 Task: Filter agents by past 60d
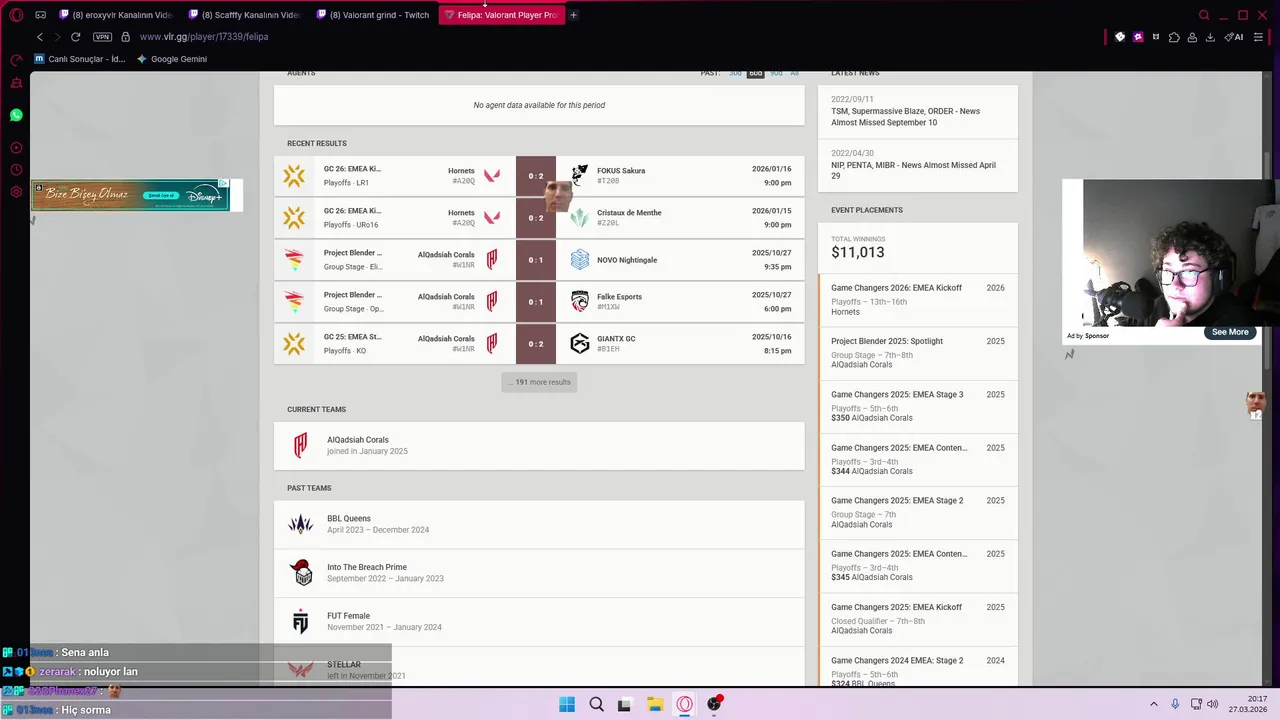coord(755,73)
